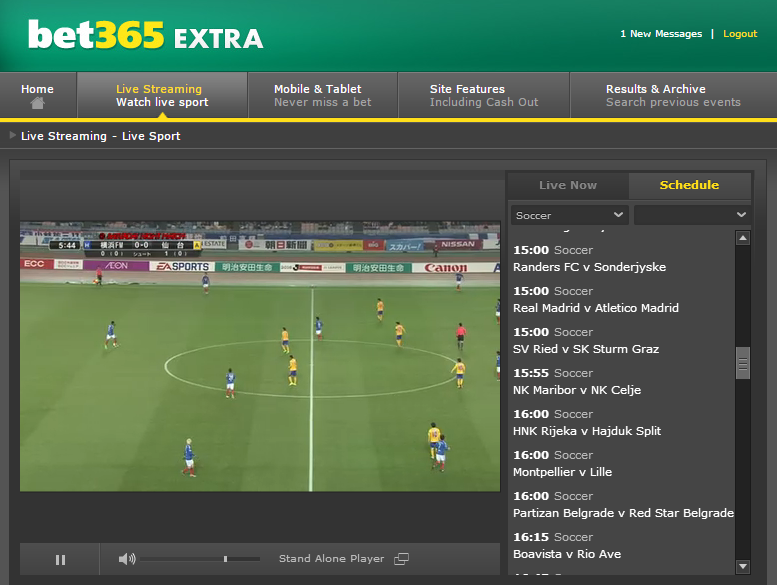Screen dimensions: 777x585
Task: Open Results & Archive menu tab
Action: (x=673, y=96)
